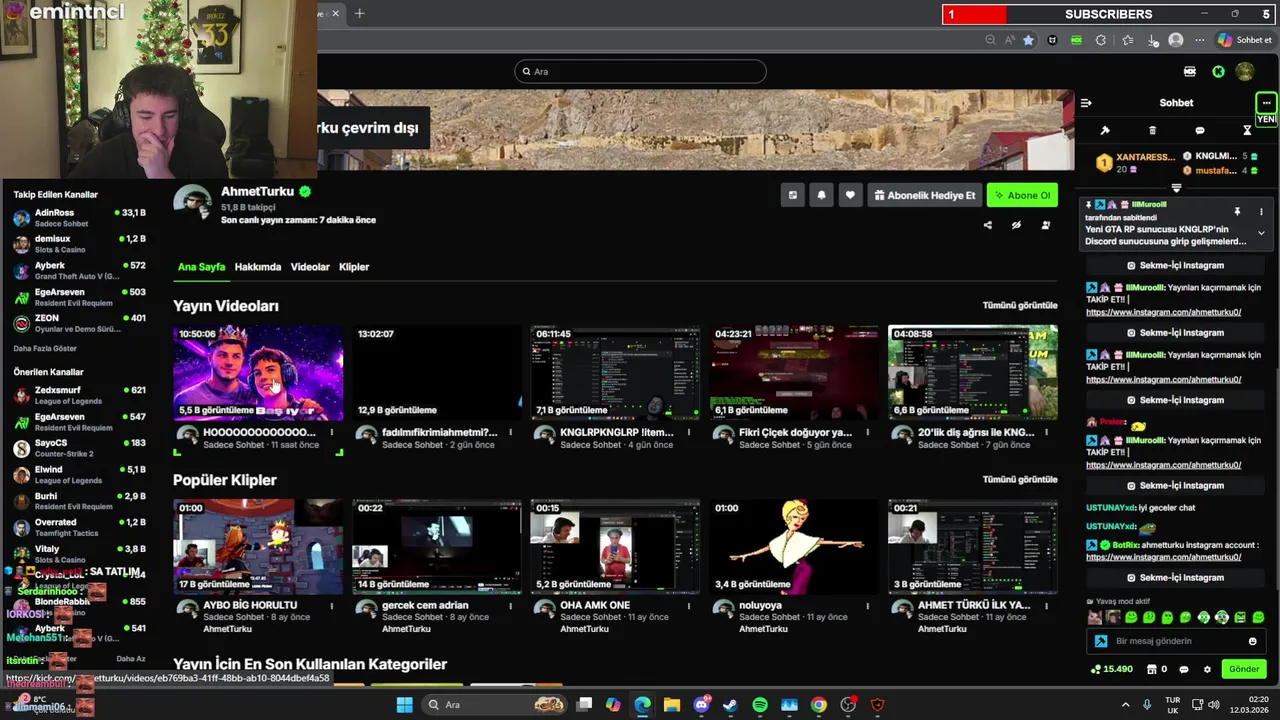1280x720 pixels.
Task: Open the noluyoya clip thumbnail
Action: pyautogui.click(x=794, y=546)
